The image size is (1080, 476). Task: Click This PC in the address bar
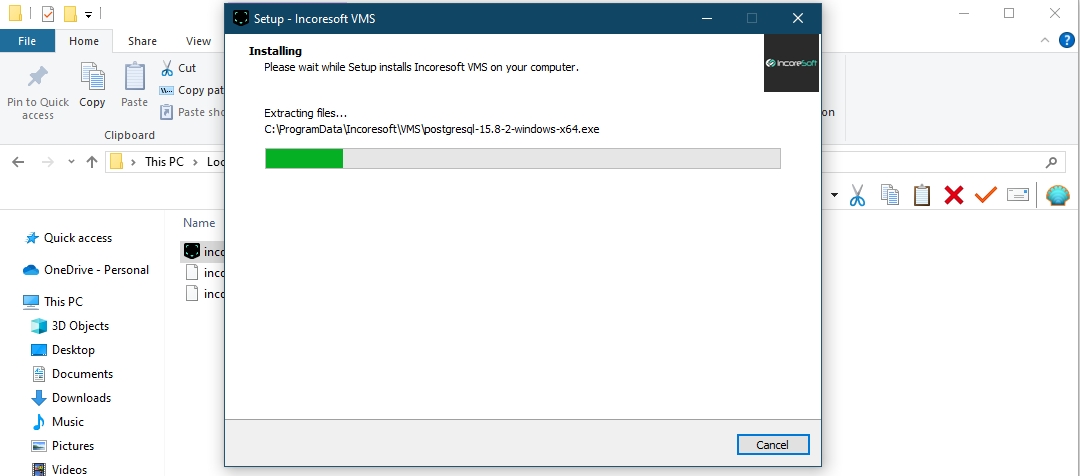164,162
